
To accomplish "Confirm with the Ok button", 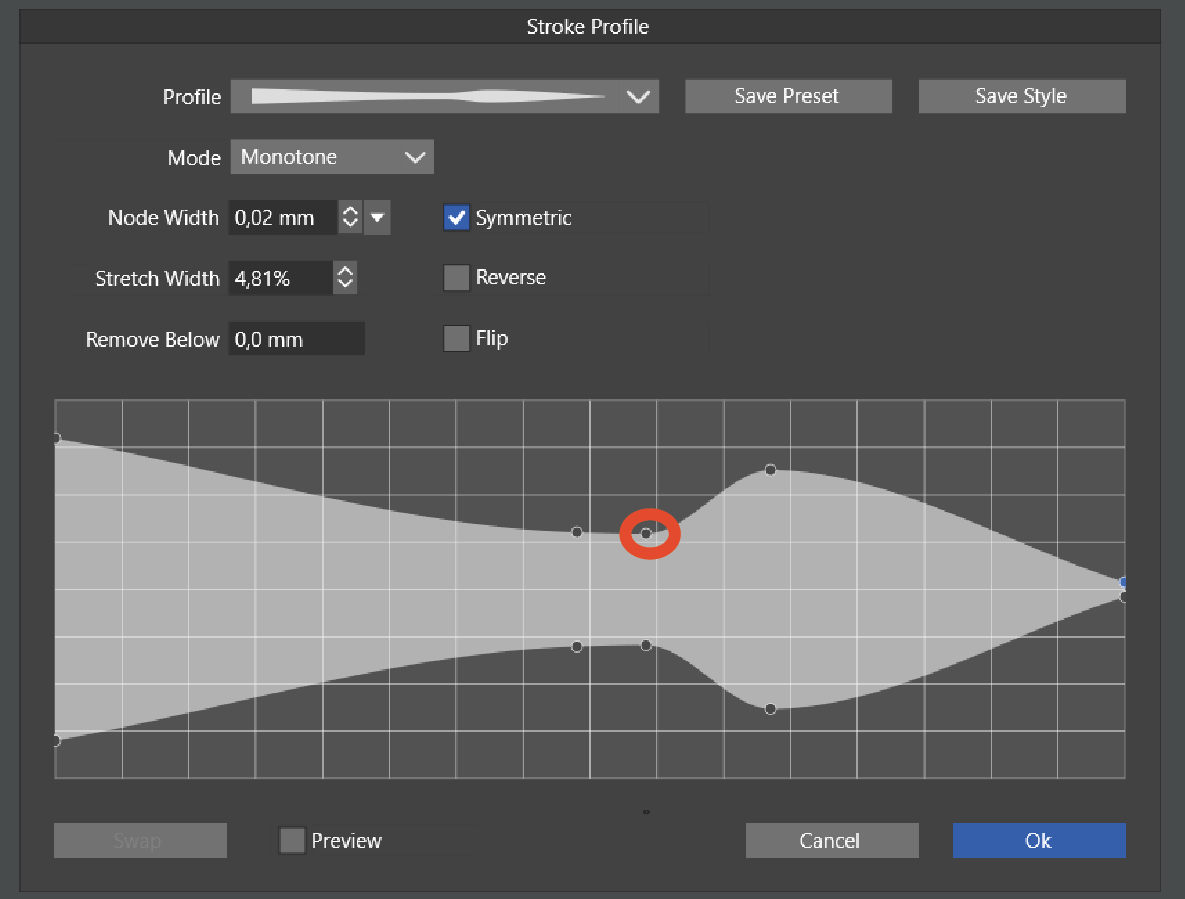I will [1038, 841].
